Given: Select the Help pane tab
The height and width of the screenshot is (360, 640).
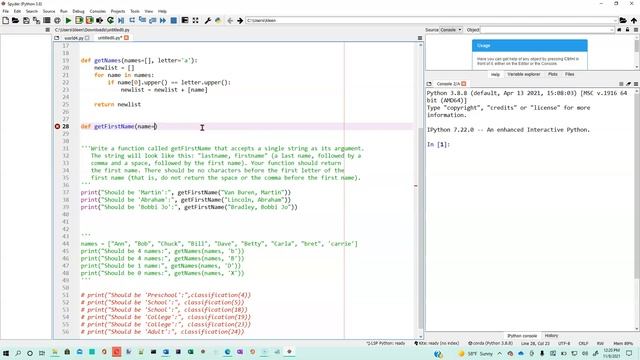Looking at the screenshot, I should click(495, 74).
